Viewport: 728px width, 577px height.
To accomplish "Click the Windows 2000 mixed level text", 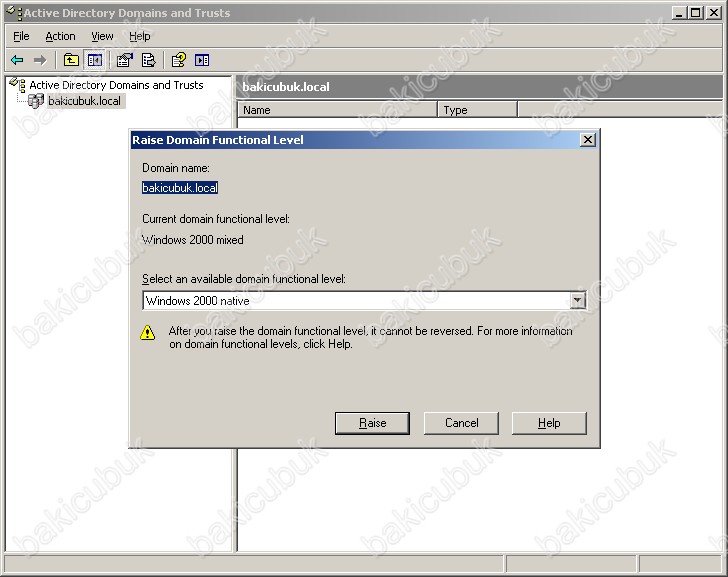I will point(193,240).
